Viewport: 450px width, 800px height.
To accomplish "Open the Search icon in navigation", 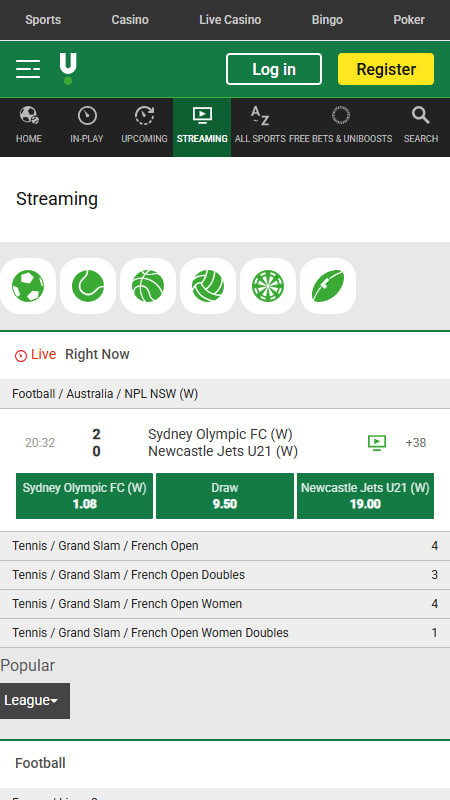I will click(421, 126).
